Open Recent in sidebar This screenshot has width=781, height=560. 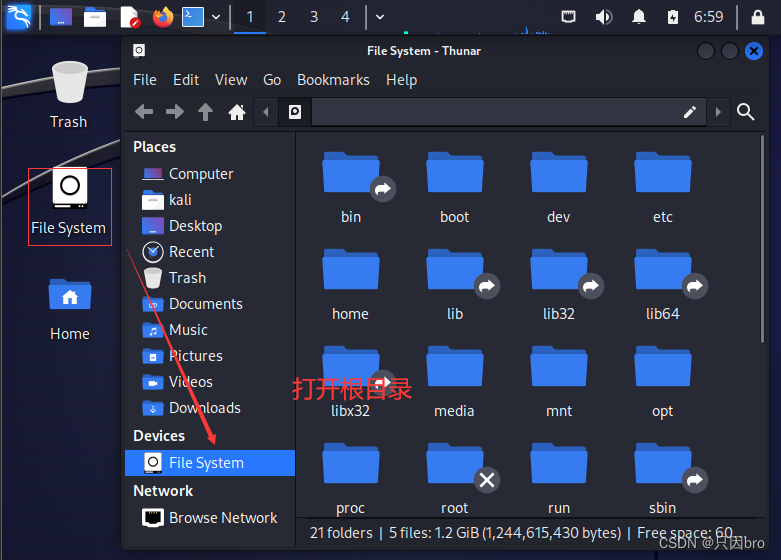210,252
